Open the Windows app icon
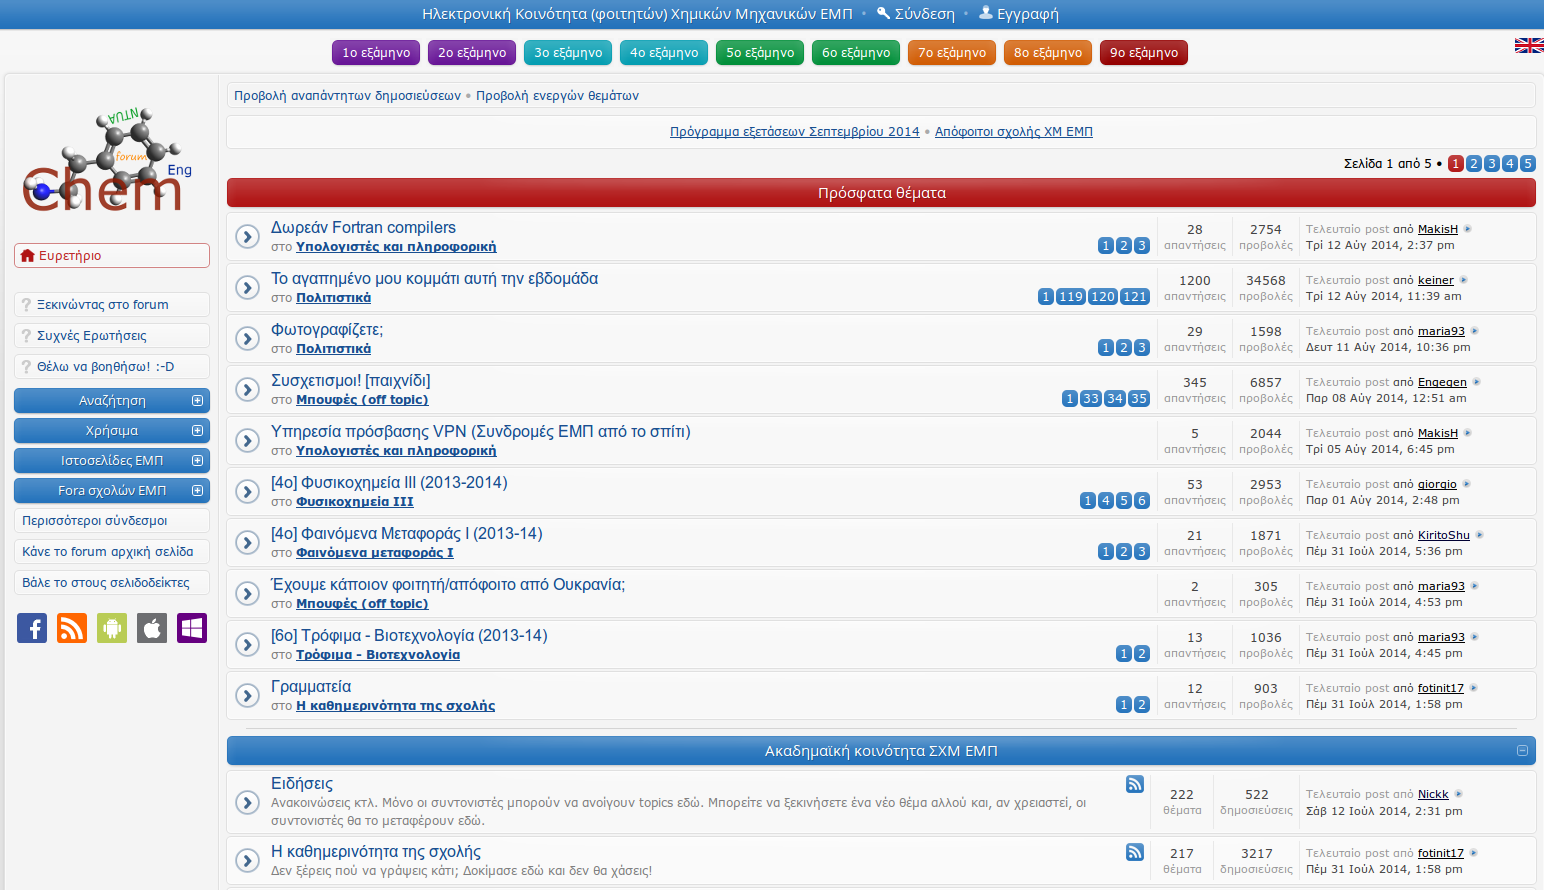This screenshot has height=890, width=1544. (x=192, y=628)
